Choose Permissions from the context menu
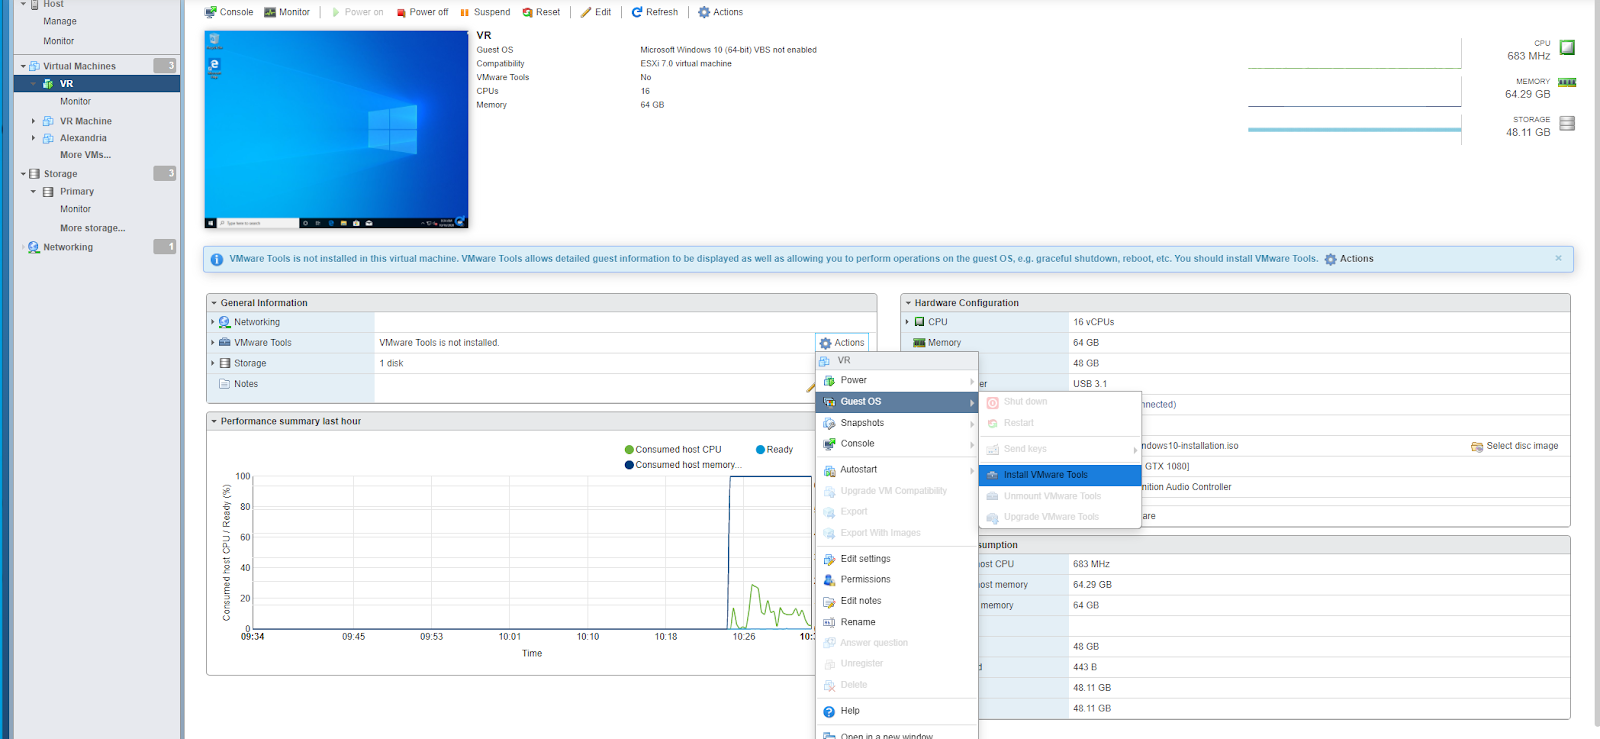 click(897, 580)
